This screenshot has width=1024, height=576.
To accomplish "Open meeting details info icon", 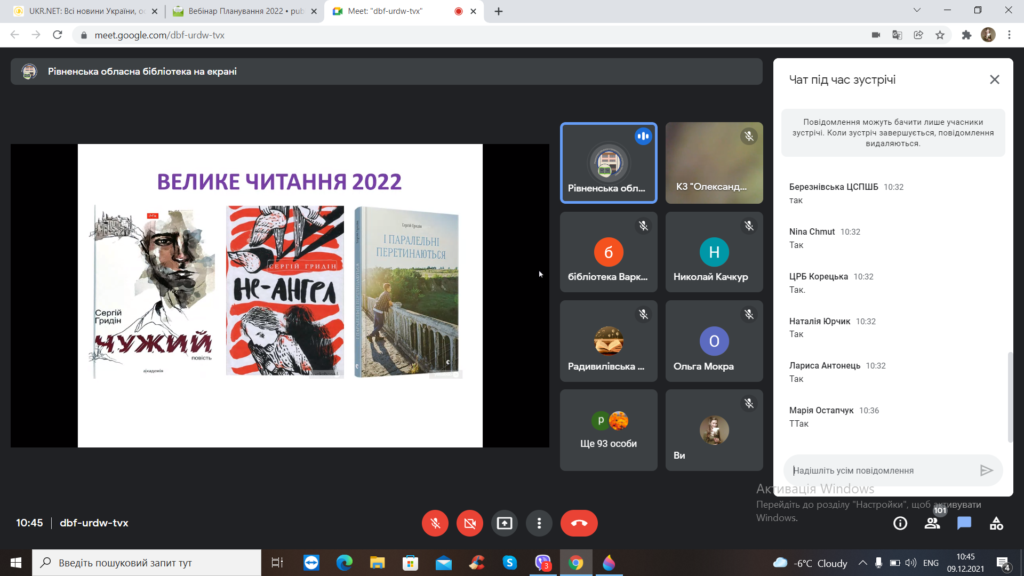I will [x=900, y=523].
